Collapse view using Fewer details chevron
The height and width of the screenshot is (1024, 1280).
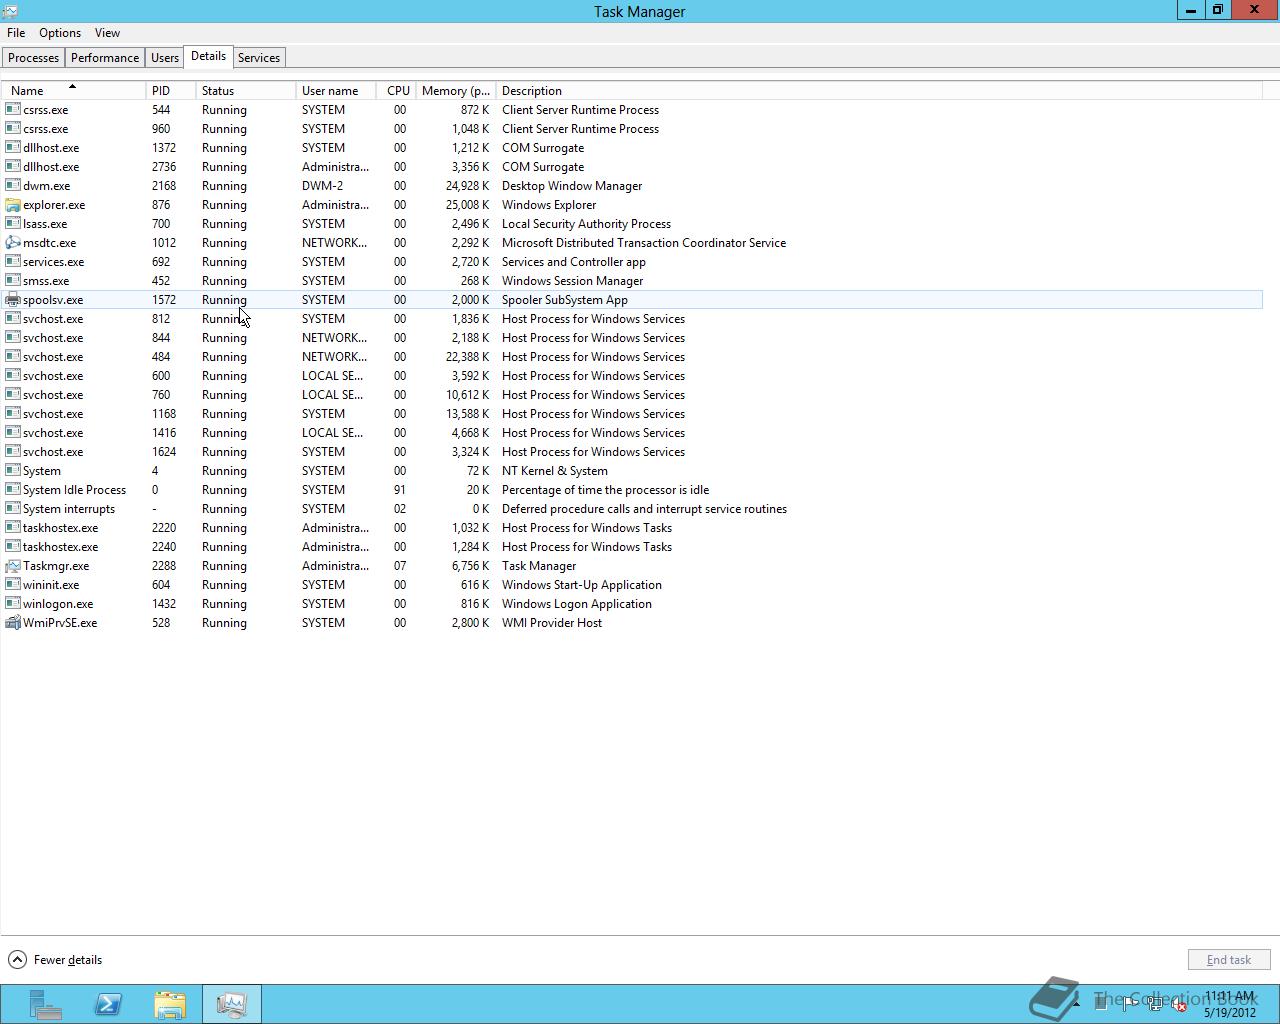tap(17, 960)
